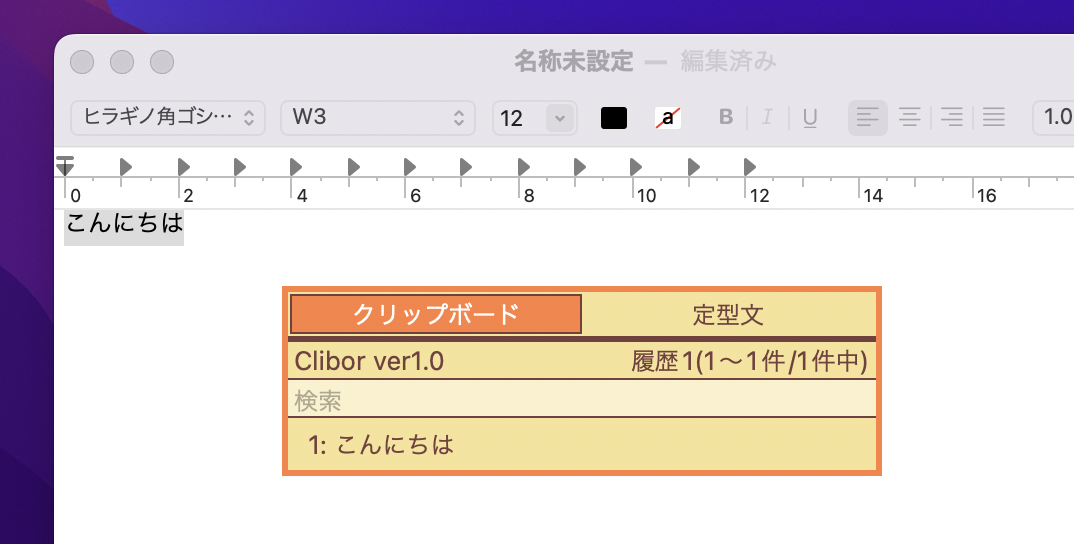Click the font size field showing 12

(x=519, y=118)
